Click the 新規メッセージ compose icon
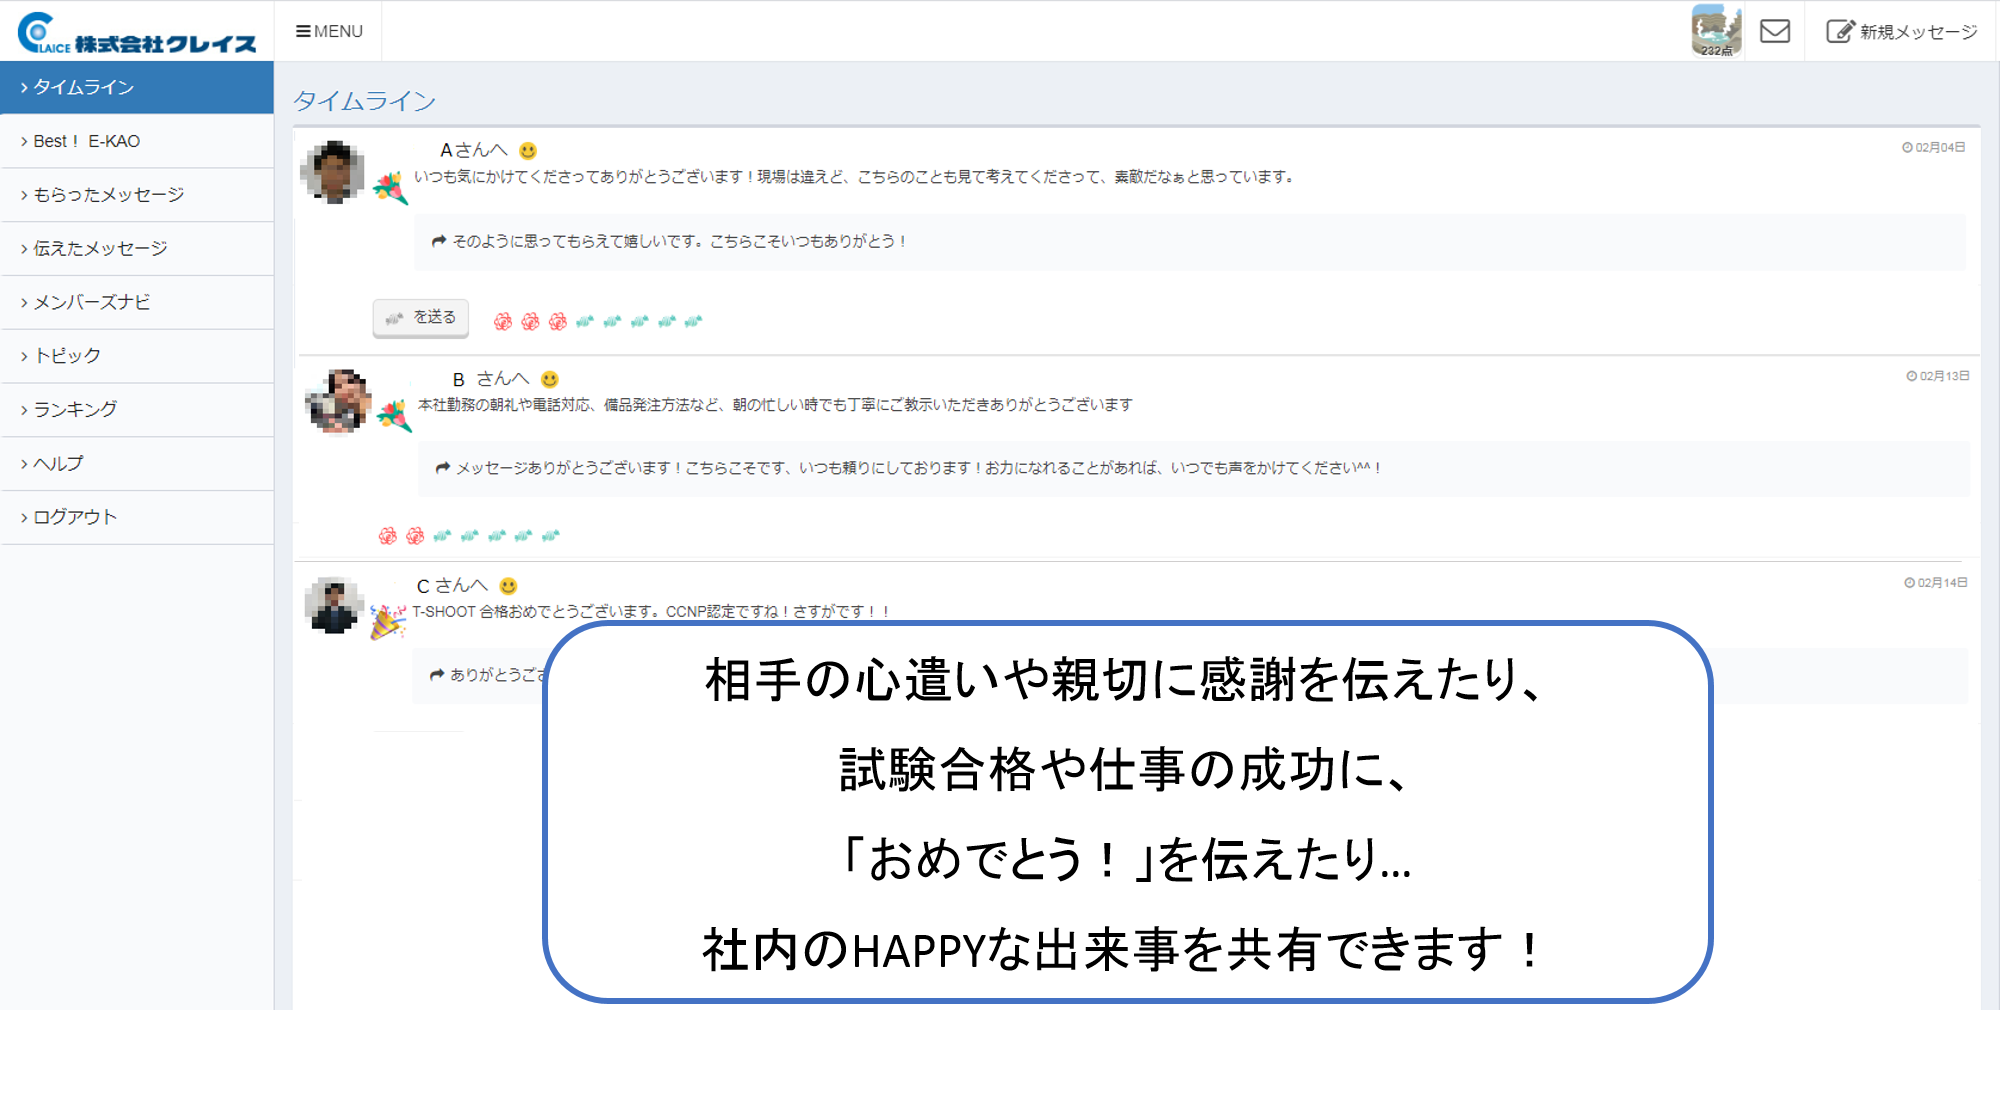Image resolution: width=2000 pixels, height=1120 pixels. click(x=1840, y=31)
